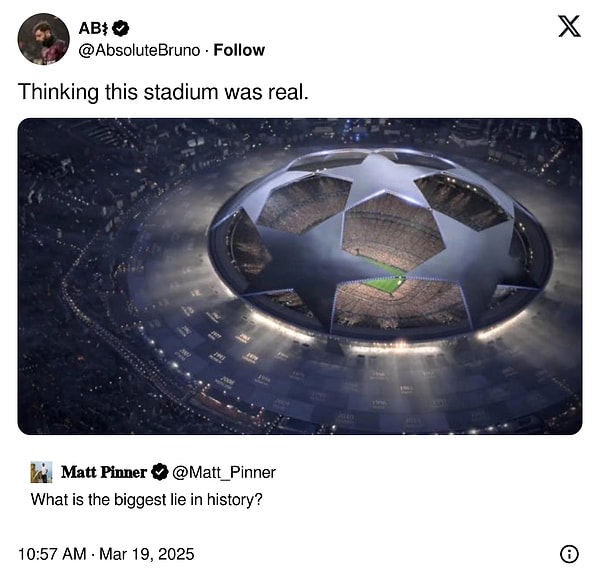
Task: Open the @Matt_Pinner handle link
Action: (x=224, y=472)
